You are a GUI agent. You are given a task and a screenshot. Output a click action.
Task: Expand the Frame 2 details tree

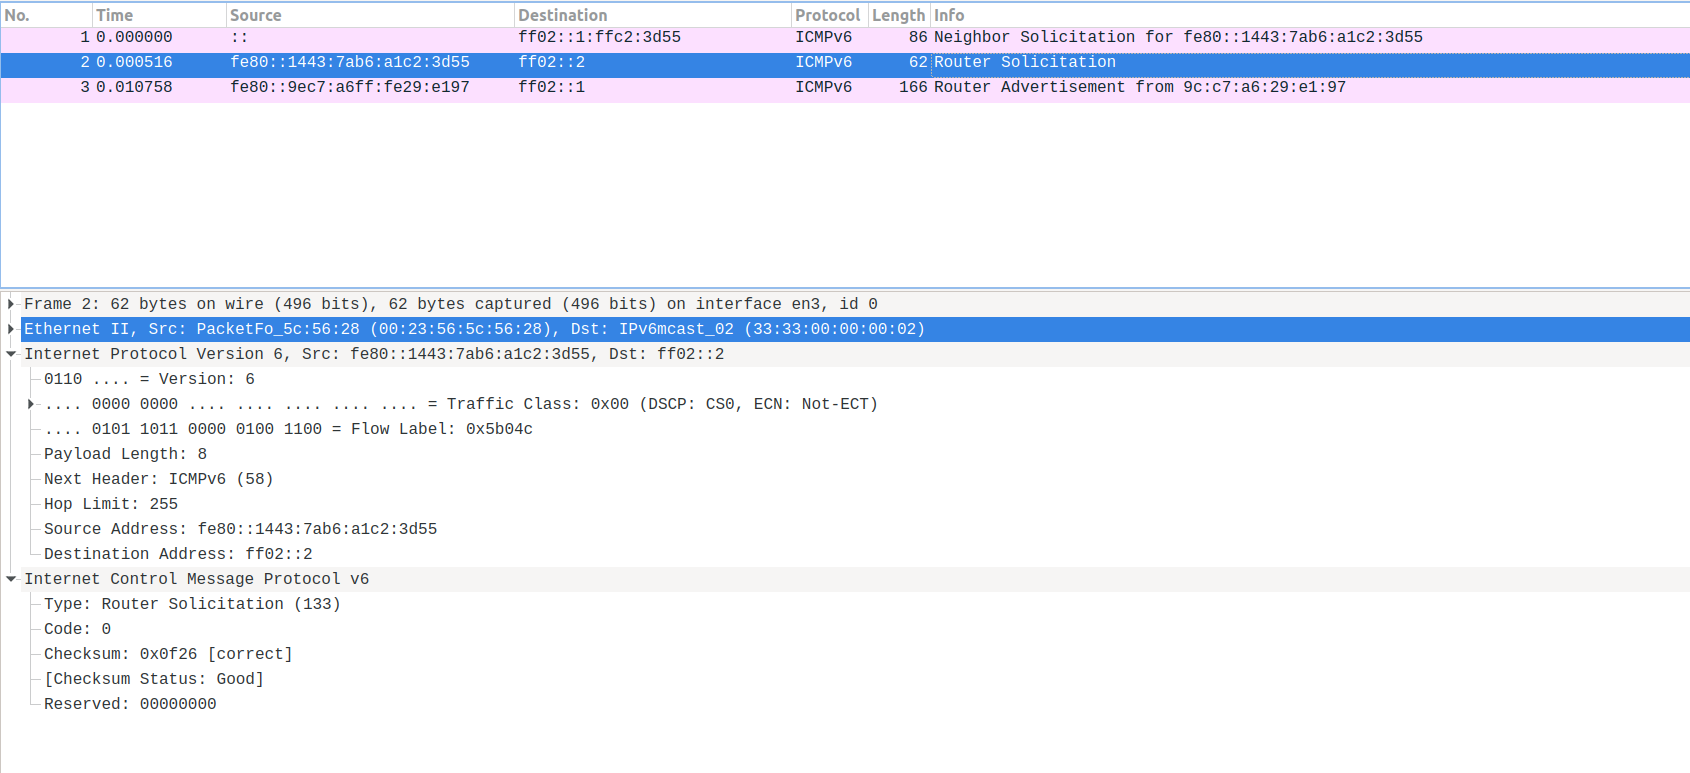point(11,304)
